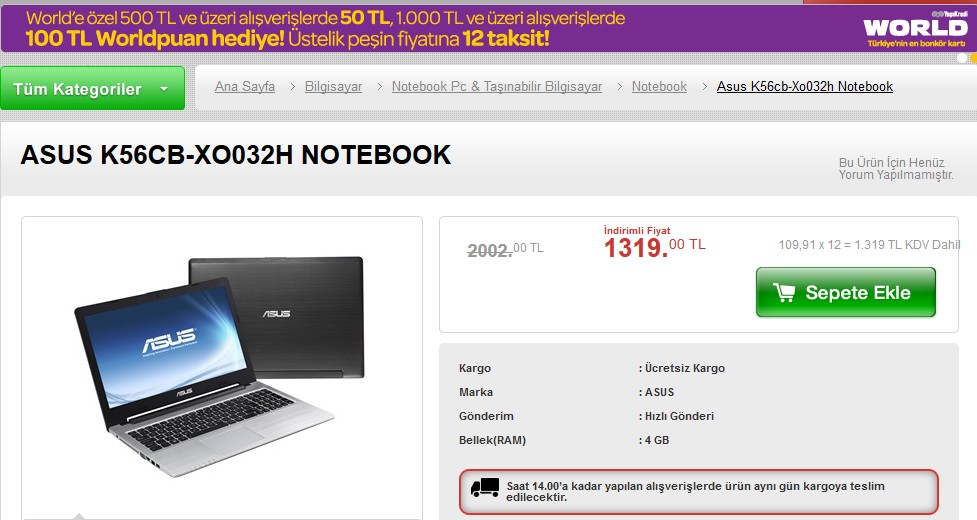Open the Notebook category breadcrumb
The width and height of the screenshot is (977, 520).
659,87
